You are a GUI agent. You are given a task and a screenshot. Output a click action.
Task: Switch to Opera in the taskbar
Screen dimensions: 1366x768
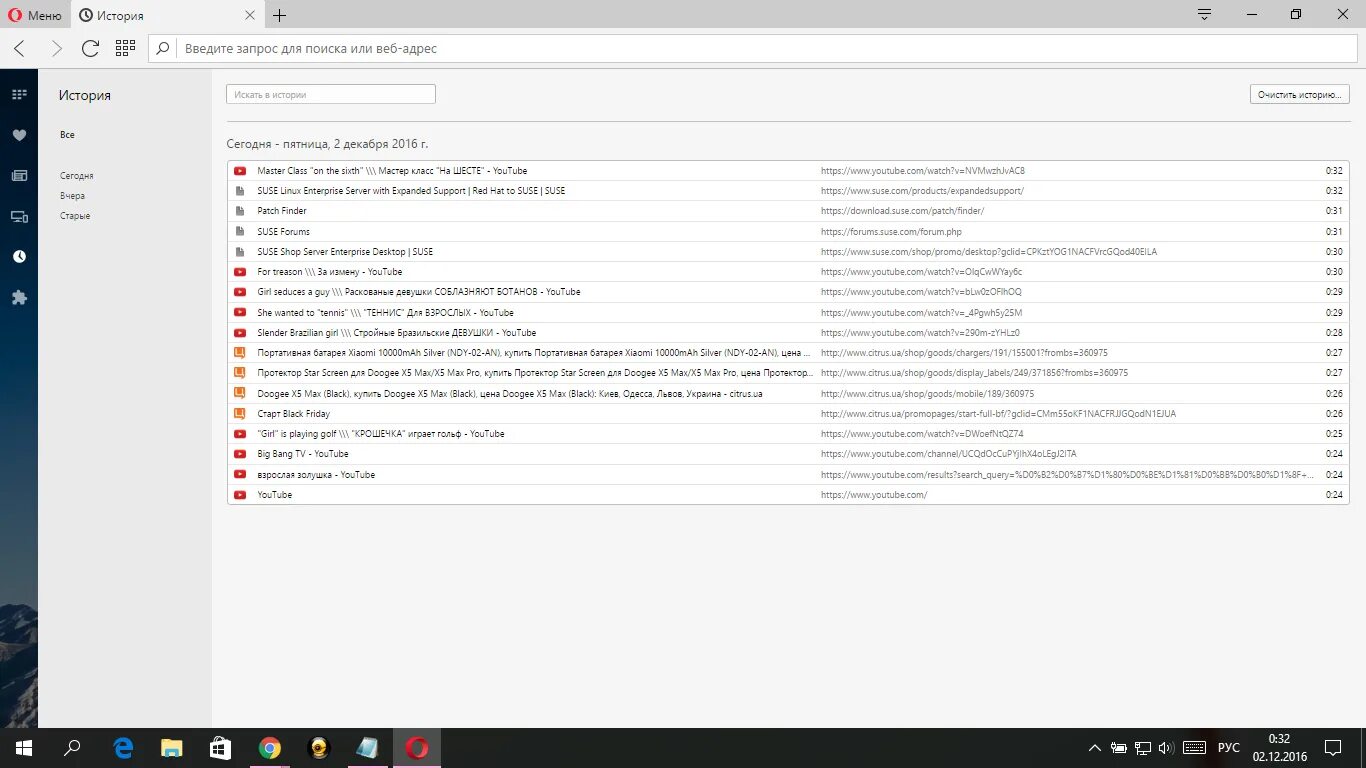pos(417,748)
